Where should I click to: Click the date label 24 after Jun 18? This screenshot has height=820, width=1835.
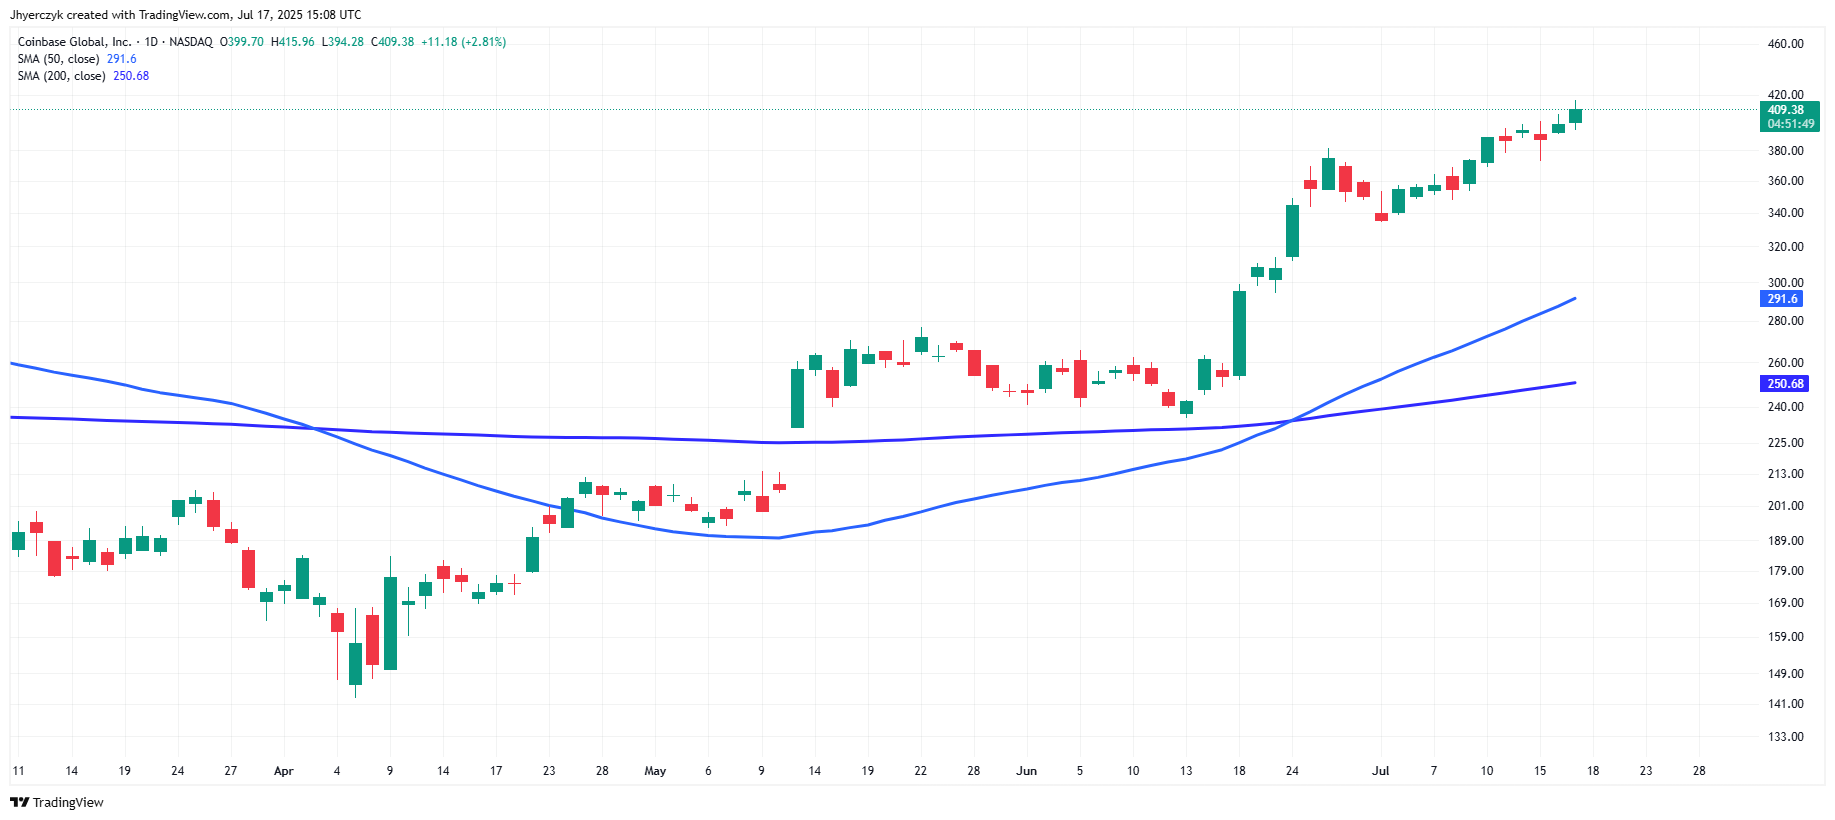click(x=1292, y=771)
